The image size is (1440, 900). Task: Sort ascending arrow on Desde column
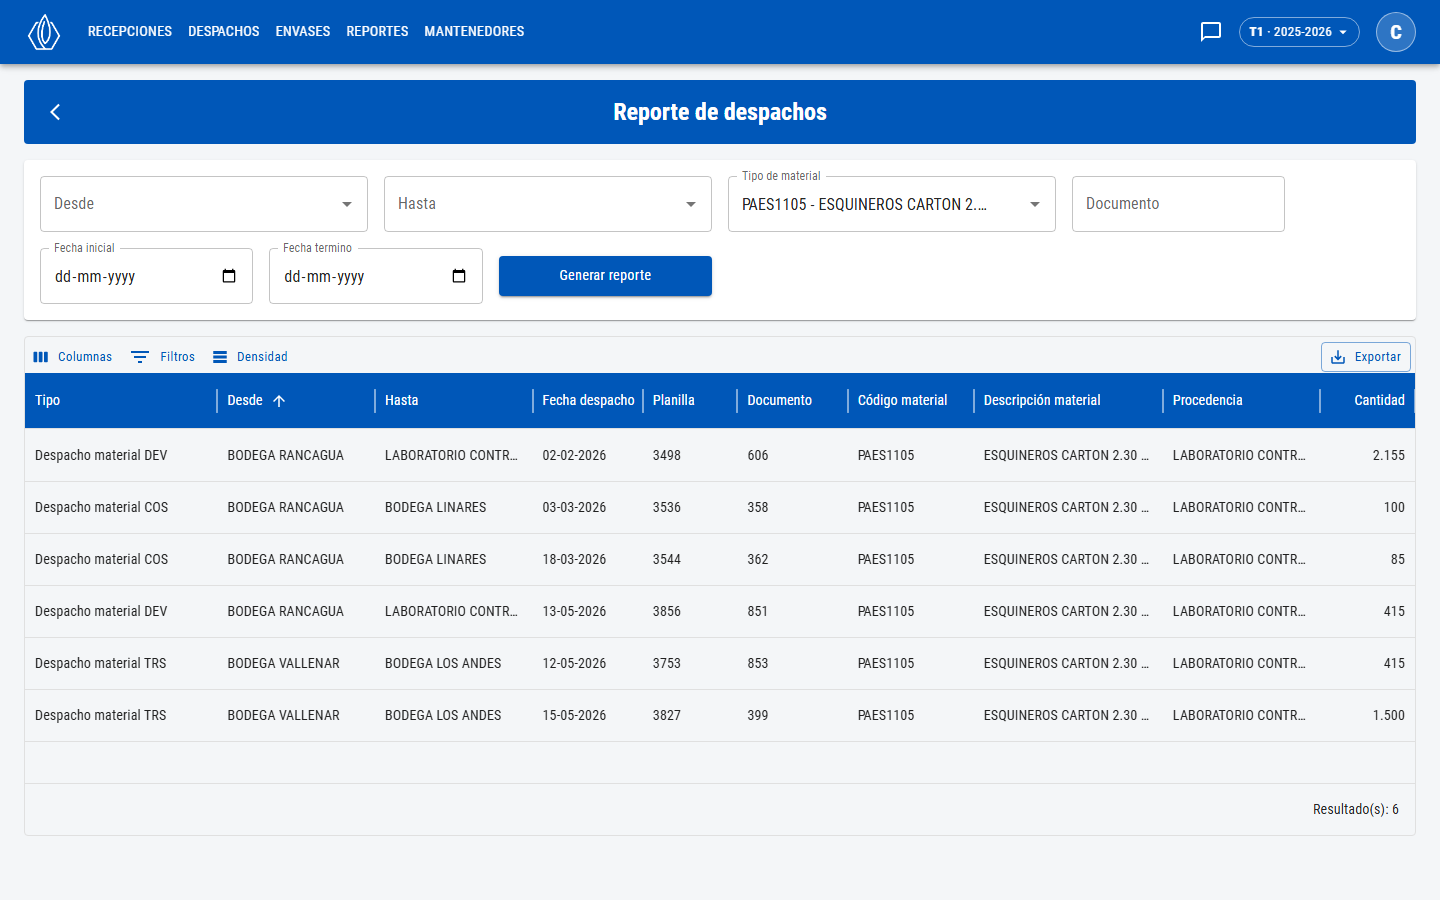pos(279,401)
